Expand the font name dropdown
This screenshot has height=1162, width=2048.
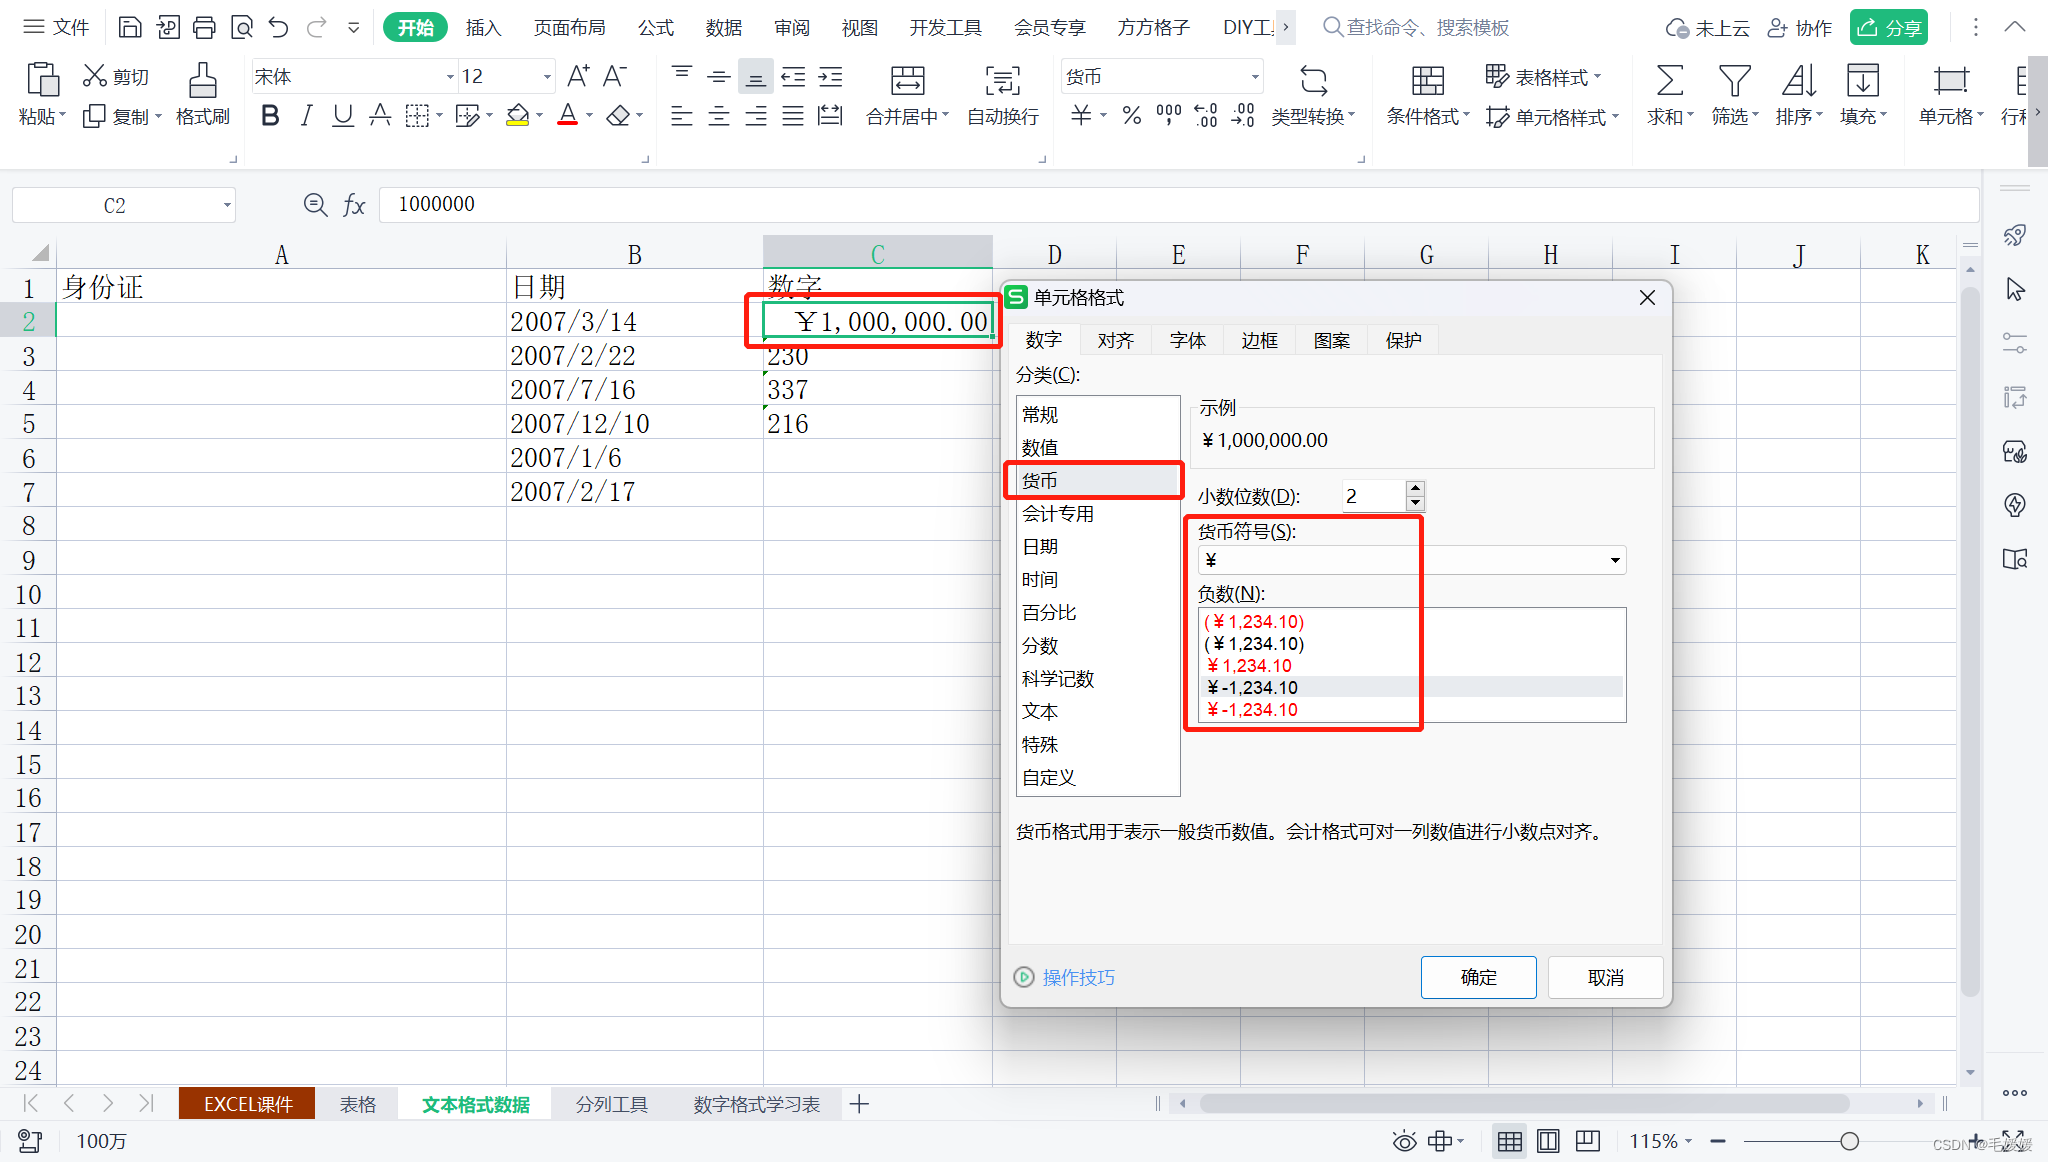tap(449, 77)
